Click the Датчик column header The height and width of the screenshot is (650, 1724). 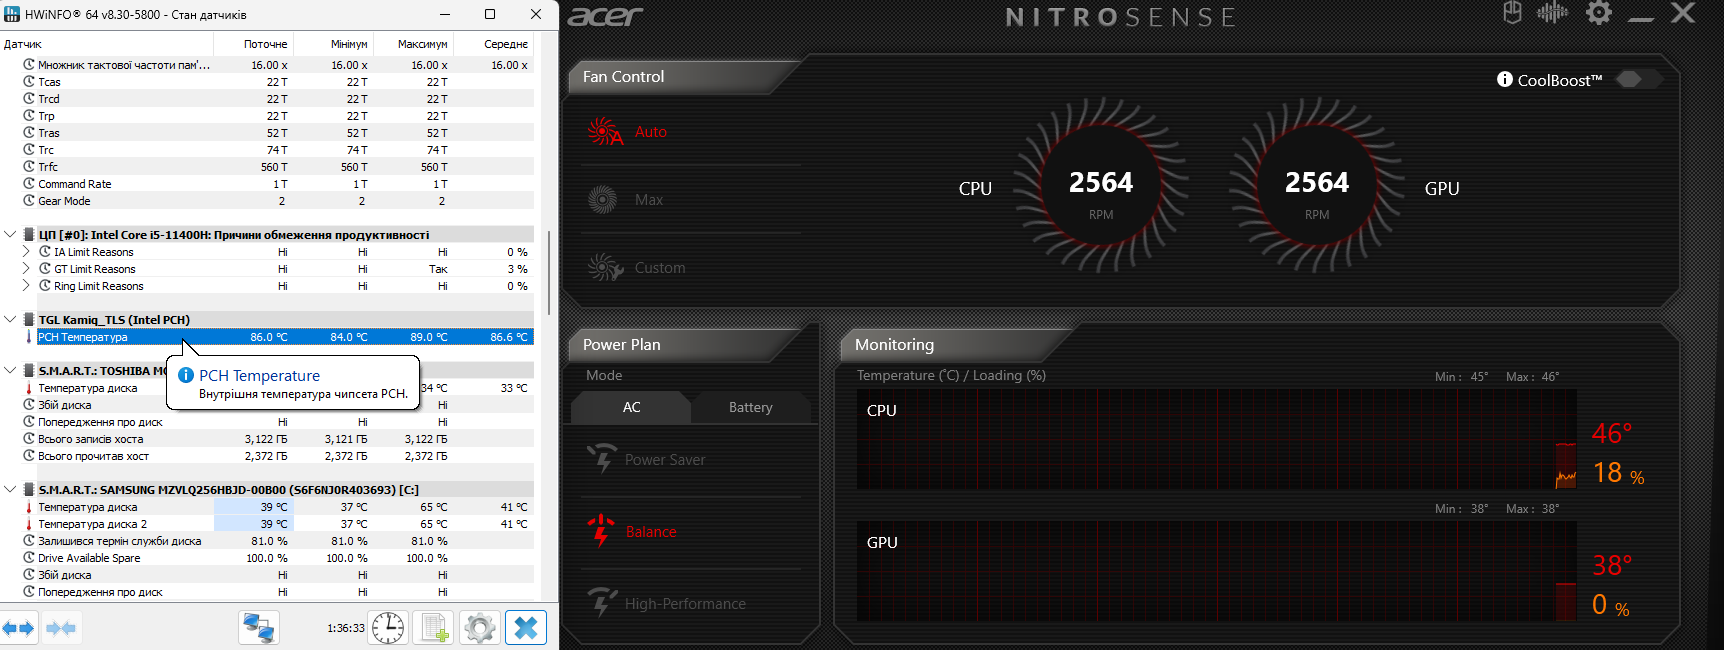(x=107, y=44)
